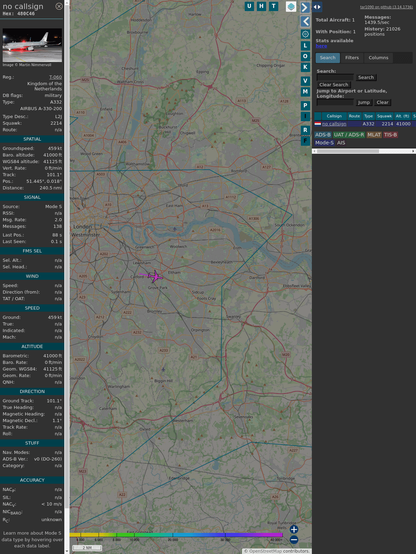416x554 pixels.
Task: Toggle the V map button
Action: (x=305, y=81)
